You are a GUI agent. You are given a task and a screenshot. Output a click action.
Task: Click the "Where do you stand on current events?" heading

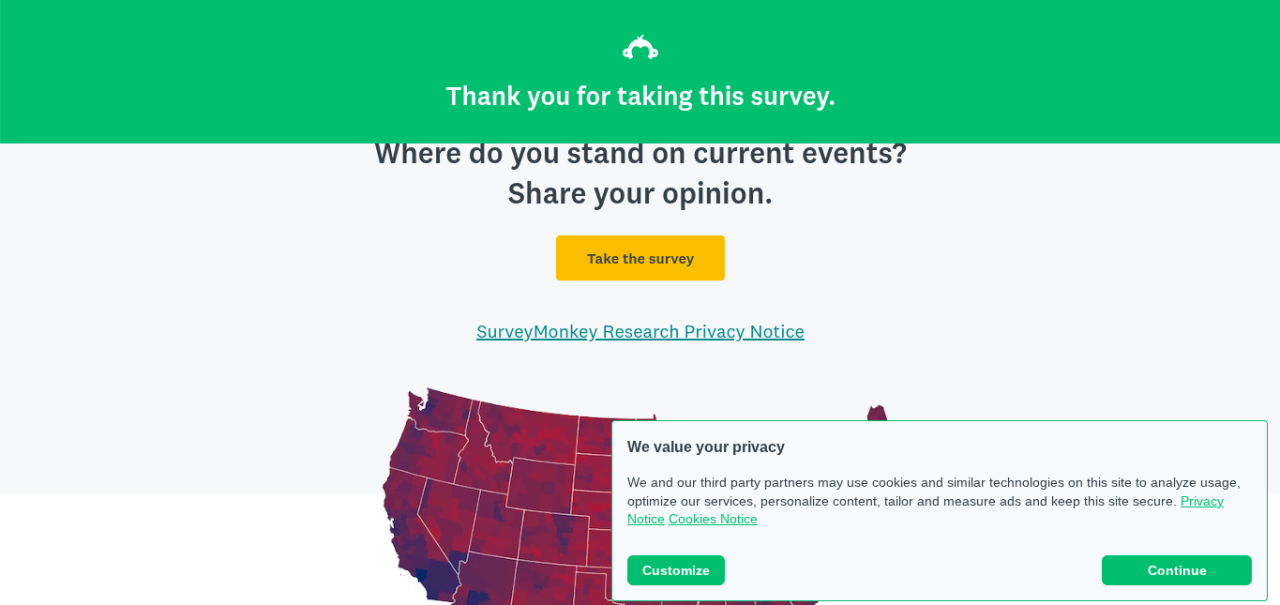(x=640, y=153)
